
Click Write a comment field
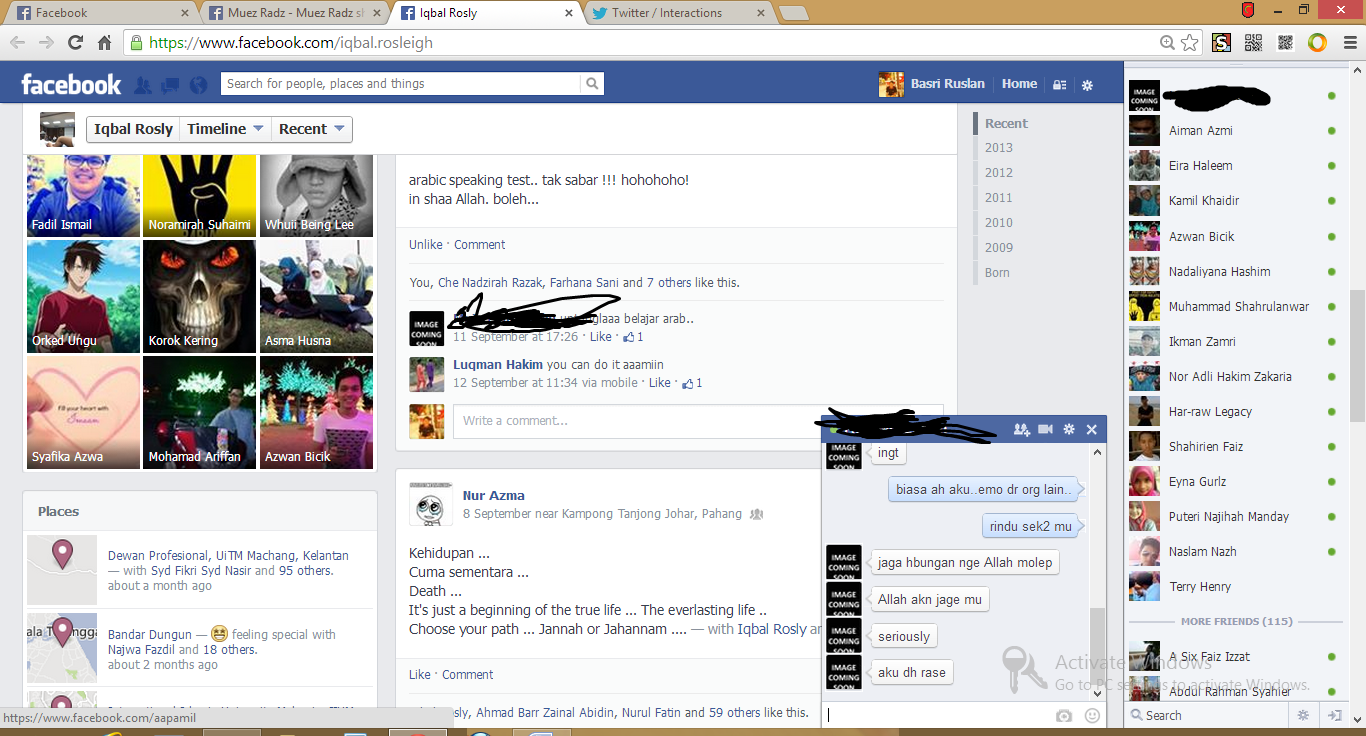tap(698, 421)
